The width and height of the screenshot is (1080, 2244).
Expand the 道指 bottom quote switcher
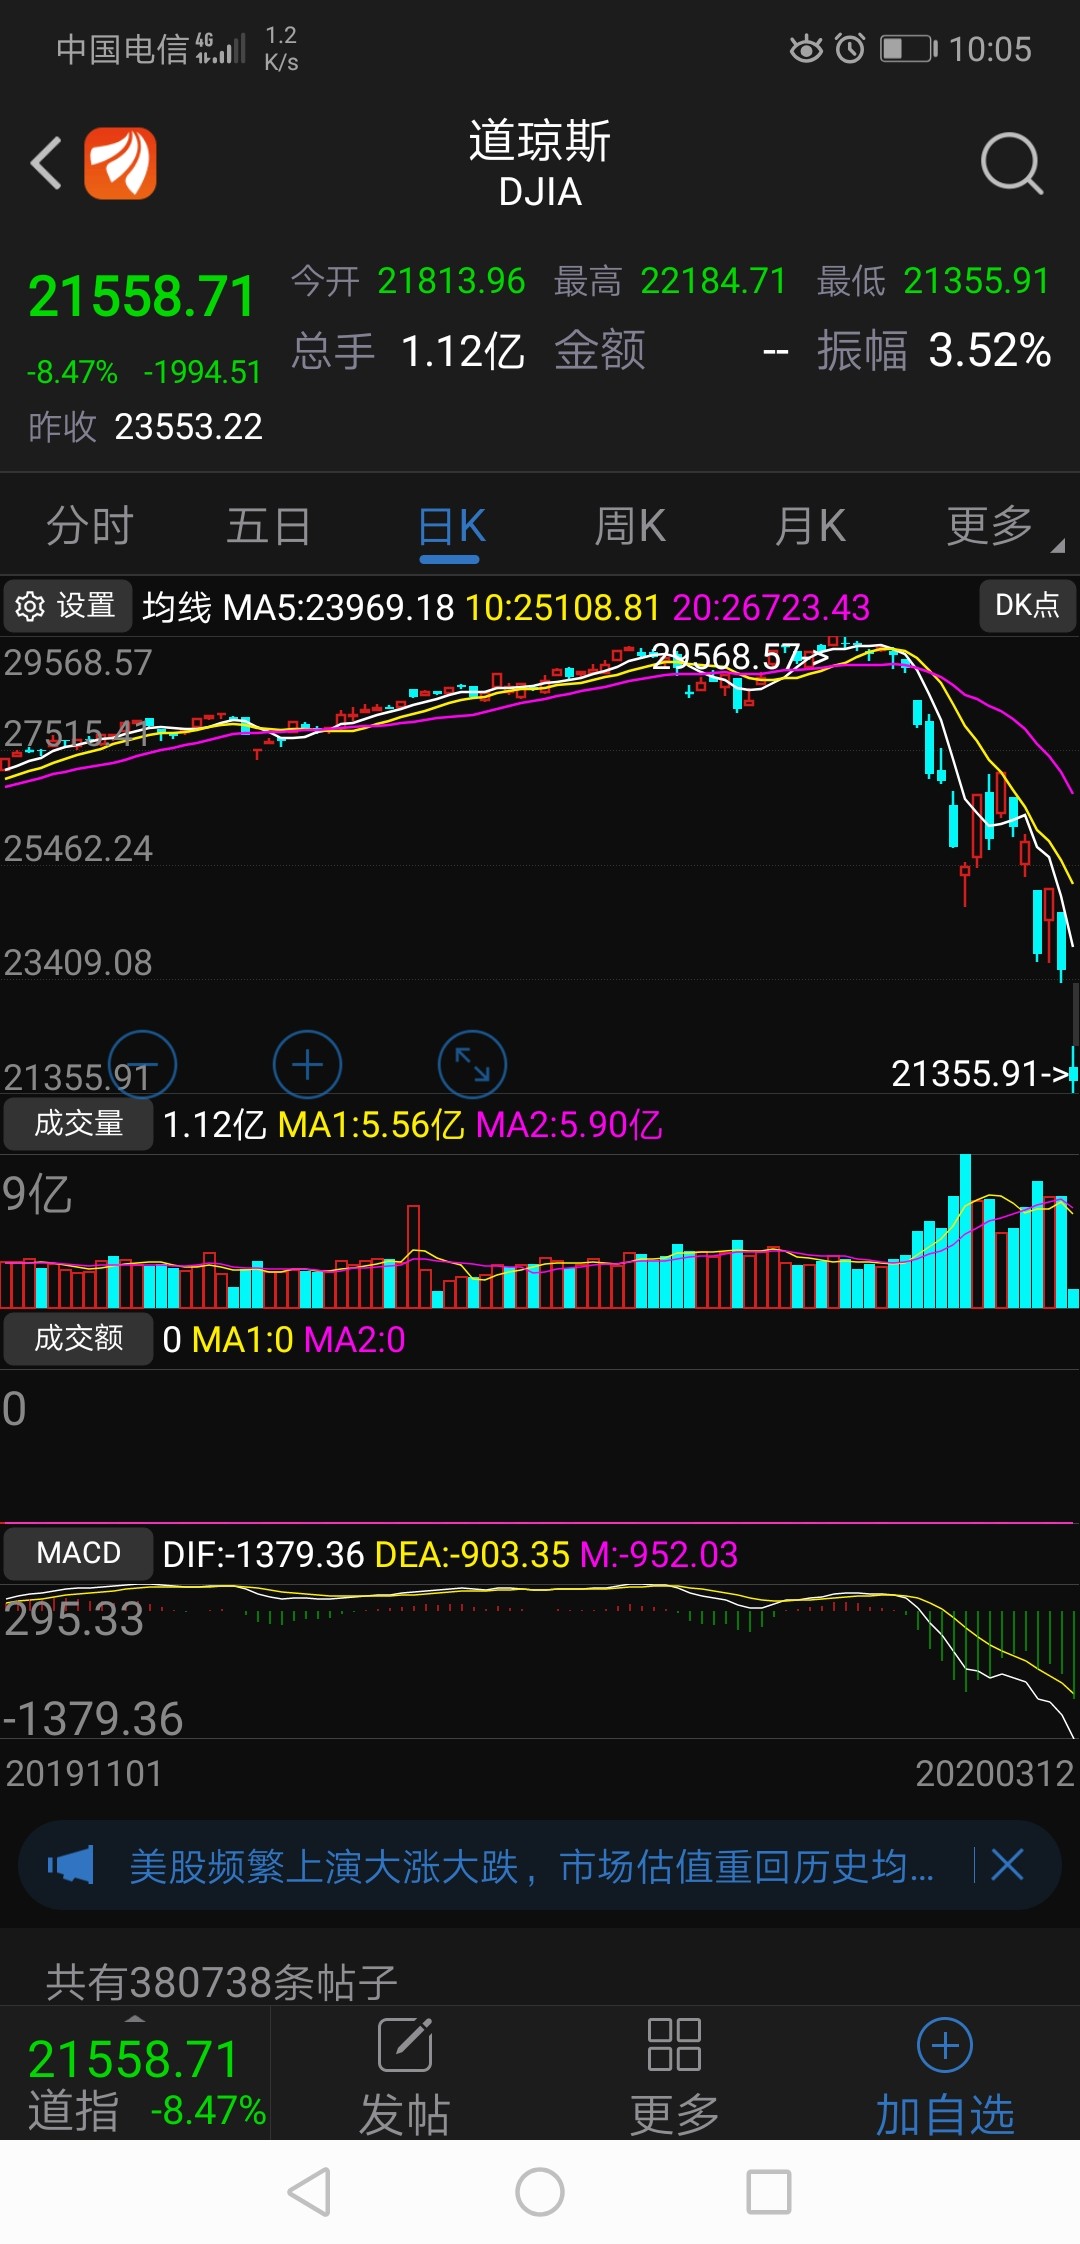135,2074
